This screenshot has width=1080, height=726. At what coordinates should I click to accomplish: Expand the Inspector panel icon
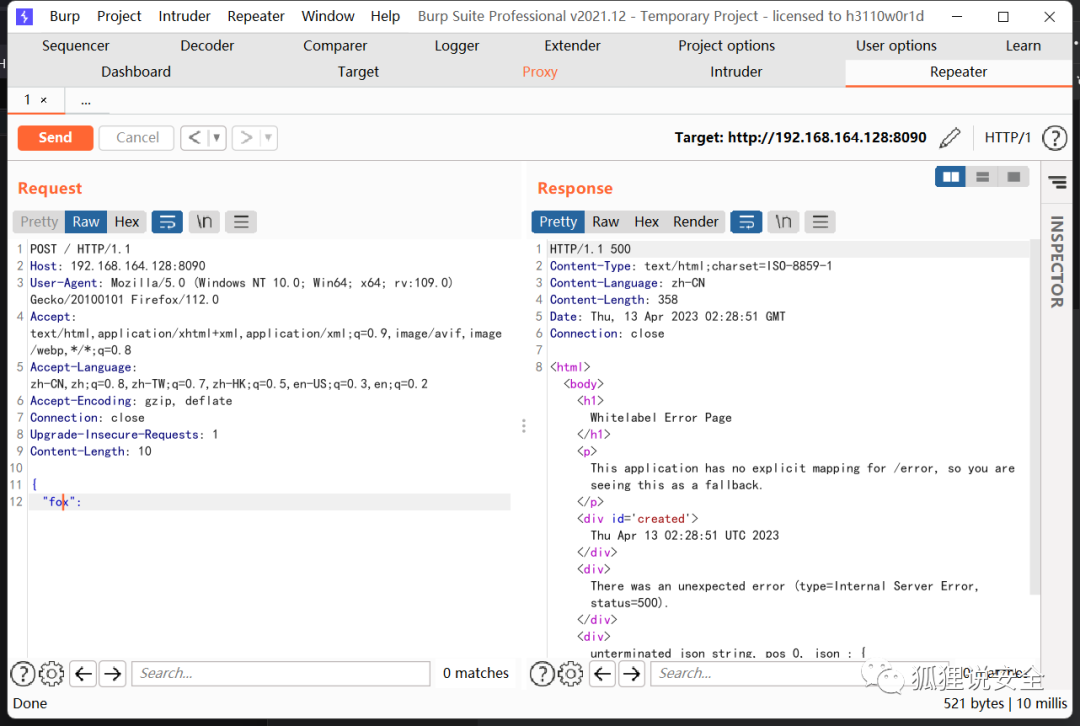[1057, 182]
